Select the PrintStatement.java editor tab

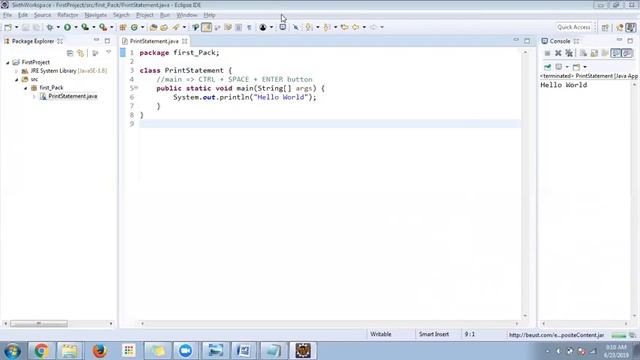point(154,41)
